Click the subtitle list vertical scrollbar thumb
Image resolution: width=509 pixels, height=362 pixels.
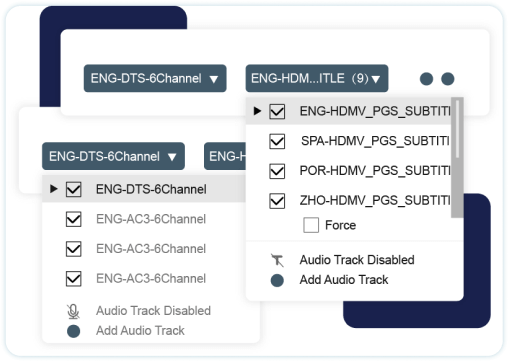pyautogui.click(x=457, y=129)
